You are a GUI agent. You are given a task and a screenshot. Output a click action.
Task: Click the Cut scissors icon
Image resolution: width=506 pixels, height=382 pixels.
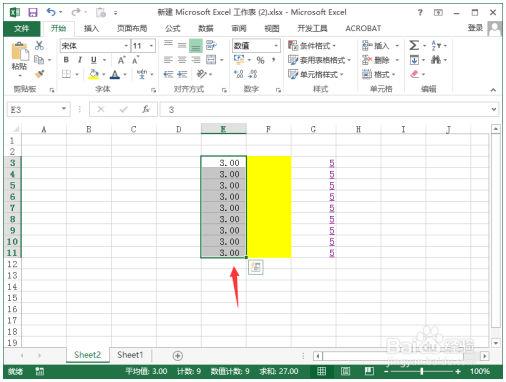(x=39, y=45)
